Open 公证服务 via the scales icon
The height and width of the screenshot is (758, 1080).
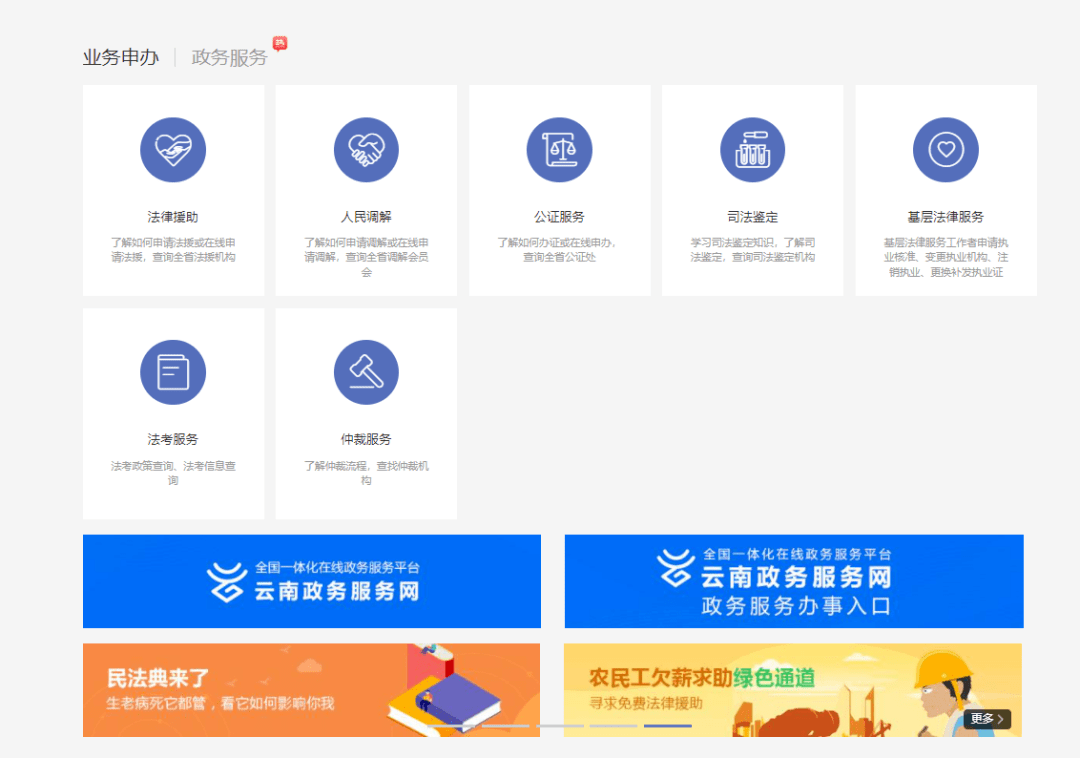click(559, 149)
